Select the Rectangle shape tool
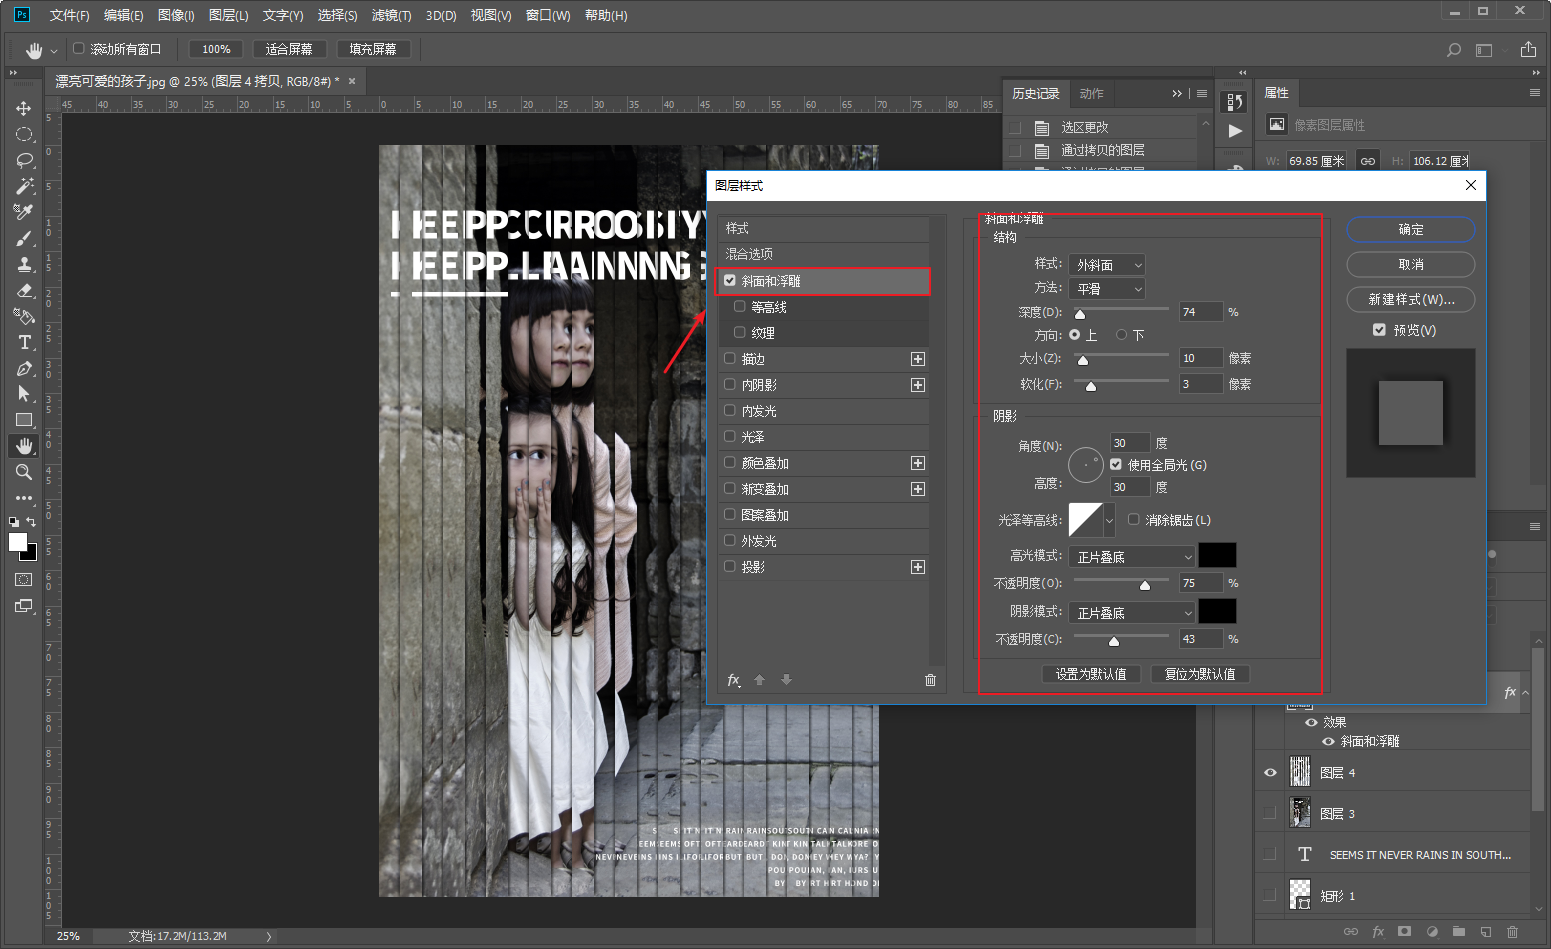This screenshot has height=949, width=1551. pyautogui.click(x=24, y=420)
